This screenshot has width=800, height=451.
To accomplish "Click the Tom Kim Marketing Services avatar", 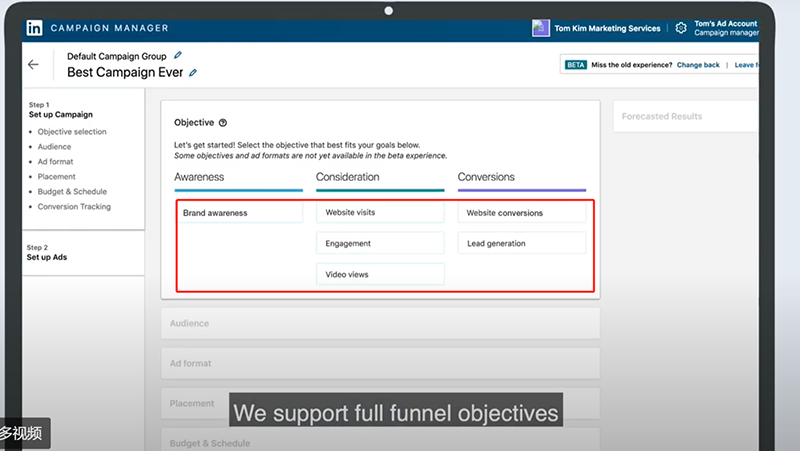I will click(540, 28).
